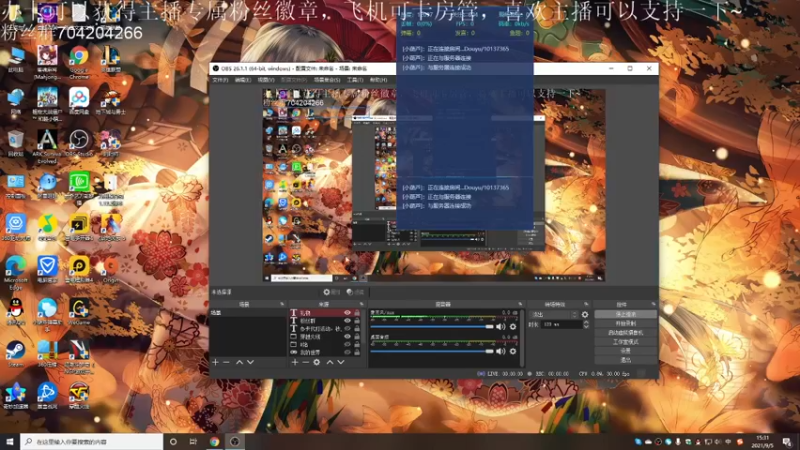Open the Scene Collection menu in OBS
The height and width of the screenshot is (450, 800).
(x=327, y=80)
